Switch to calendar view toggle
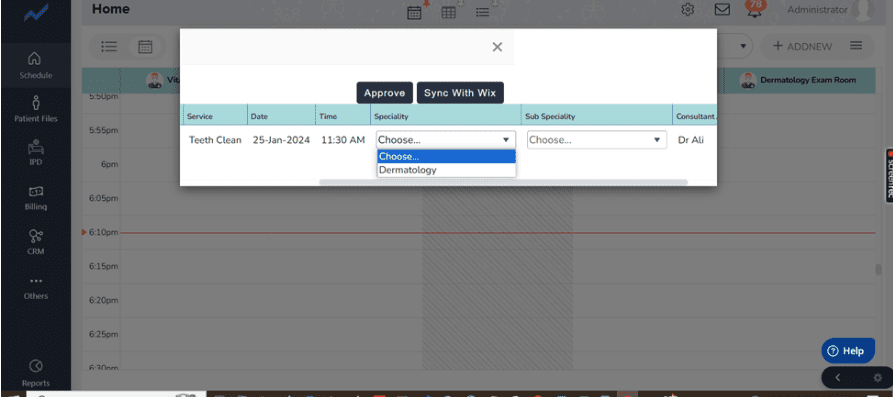The height and width of the screenshot is (397, 893). (145, 47)
